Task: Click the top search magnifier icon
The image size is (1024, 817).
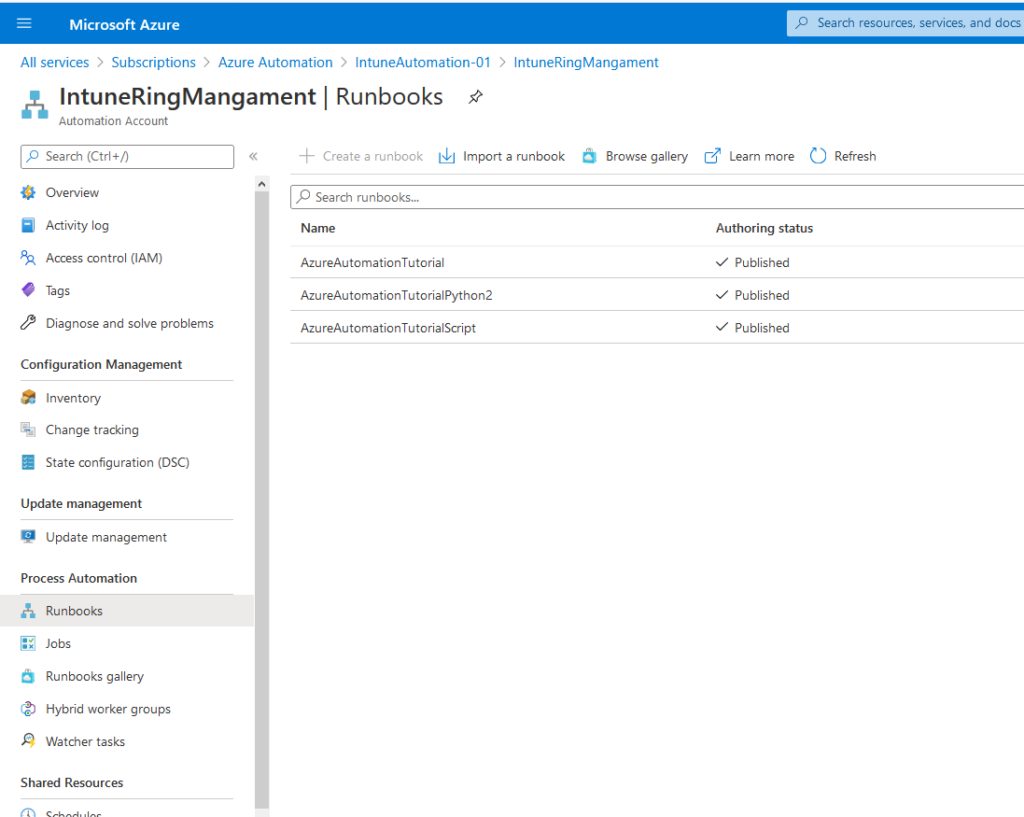Action: pos(802,23)
